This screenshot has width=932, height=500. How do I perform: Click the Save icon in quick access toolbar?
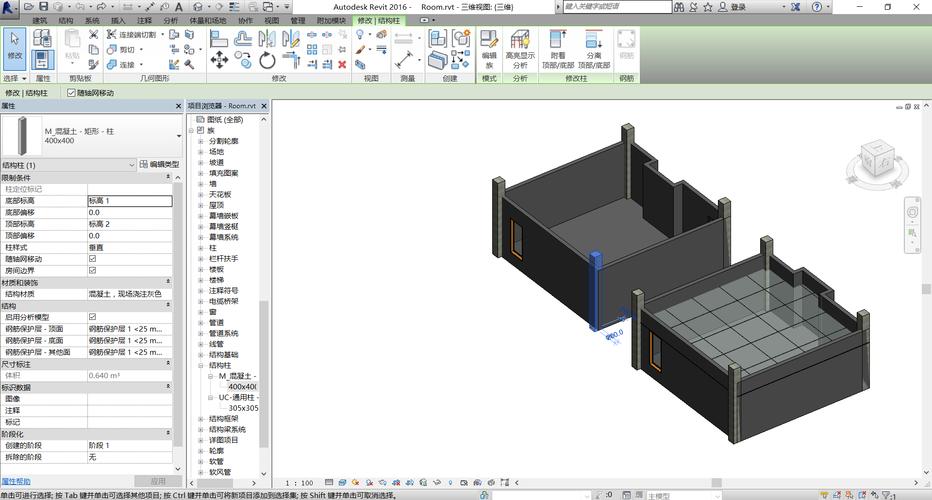[x=43, y=7]
